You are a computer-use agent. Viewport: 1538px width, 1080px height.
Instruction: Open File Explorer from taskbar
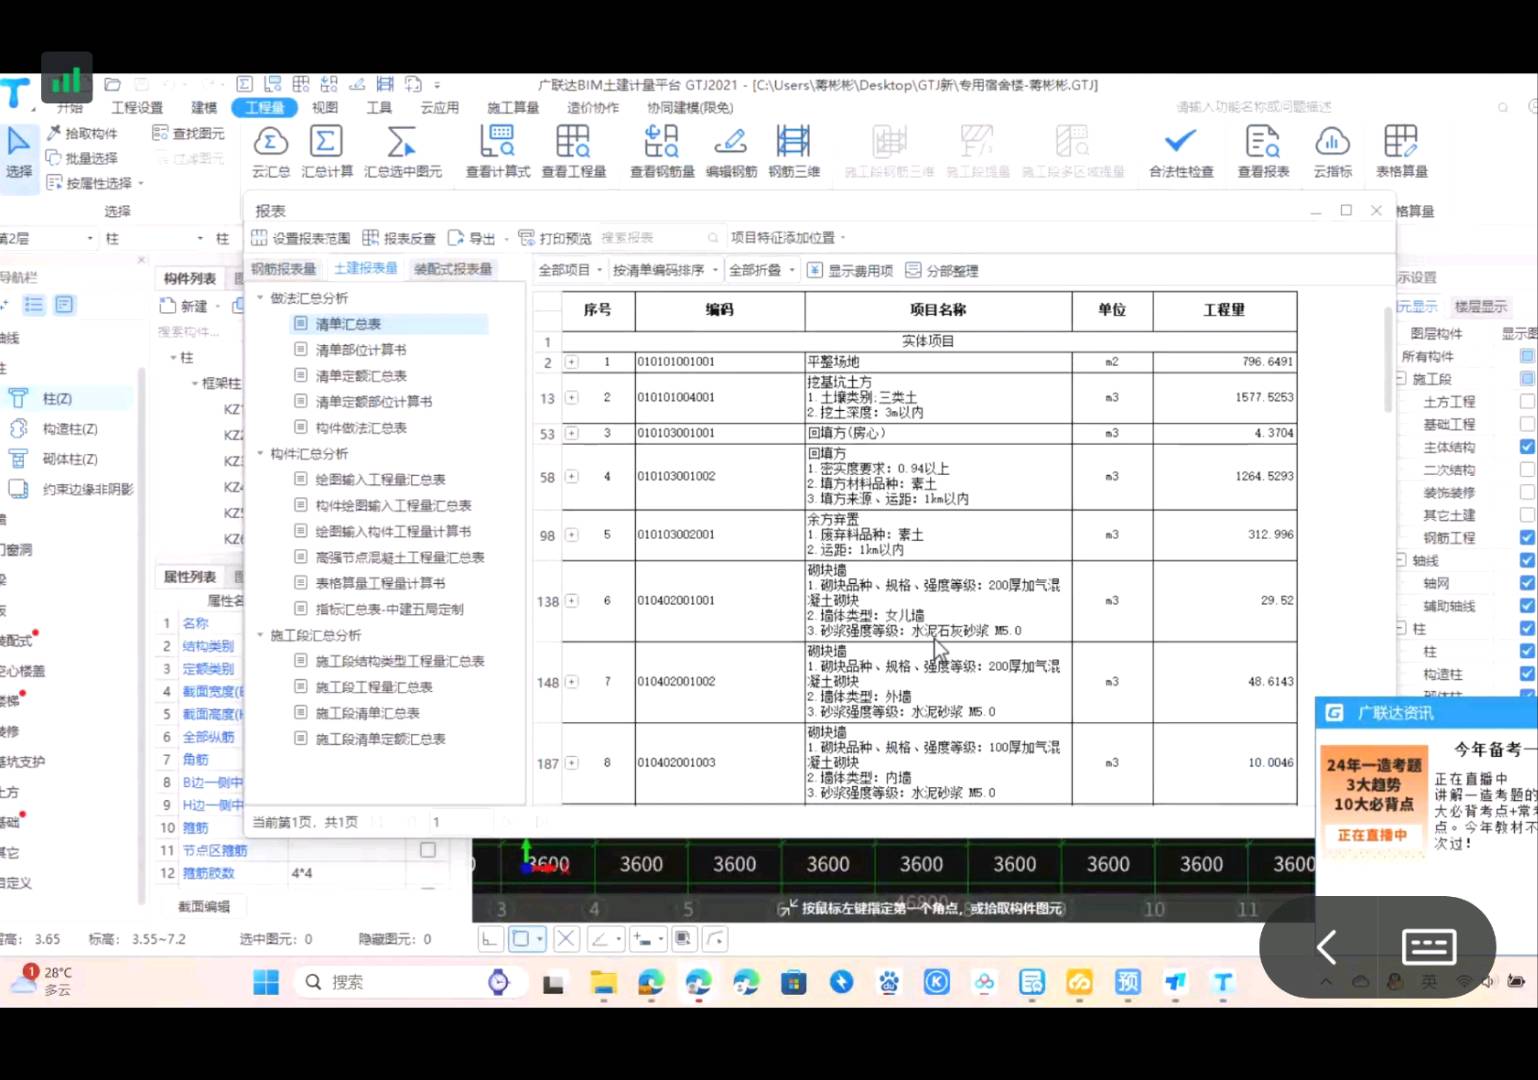tap(603, 982)
